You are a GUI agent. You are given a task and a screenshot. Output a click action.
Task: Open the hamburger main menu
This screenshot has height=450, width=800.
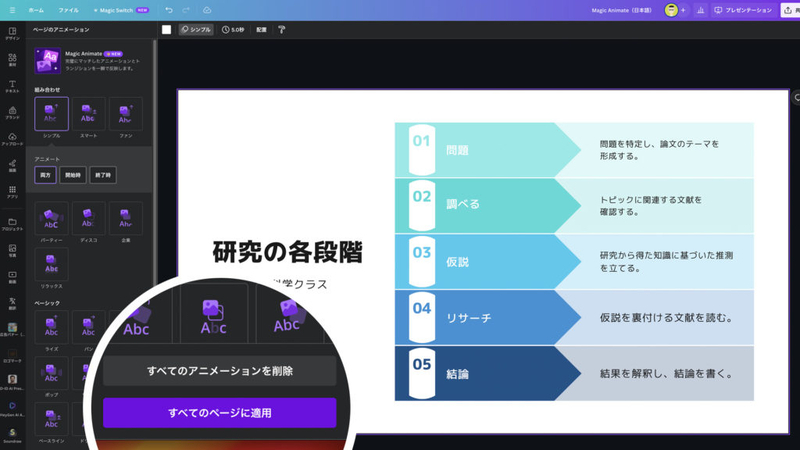point(12,10)
